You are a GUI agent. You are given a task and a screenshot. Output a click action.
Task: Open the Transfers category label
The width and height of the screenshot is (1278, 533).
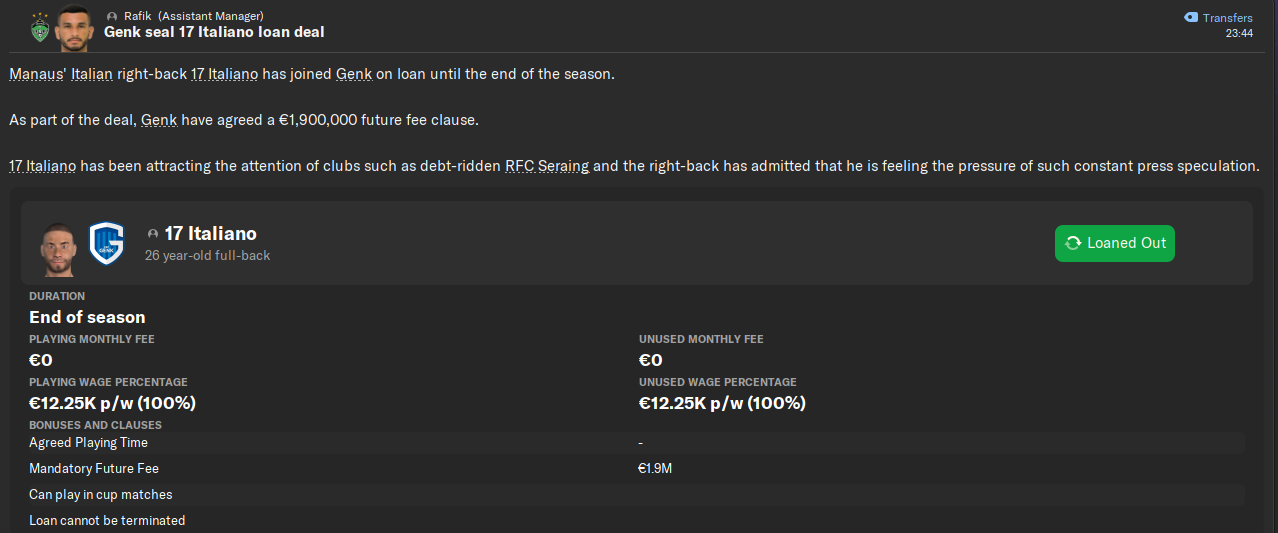tap(1227, 18)
